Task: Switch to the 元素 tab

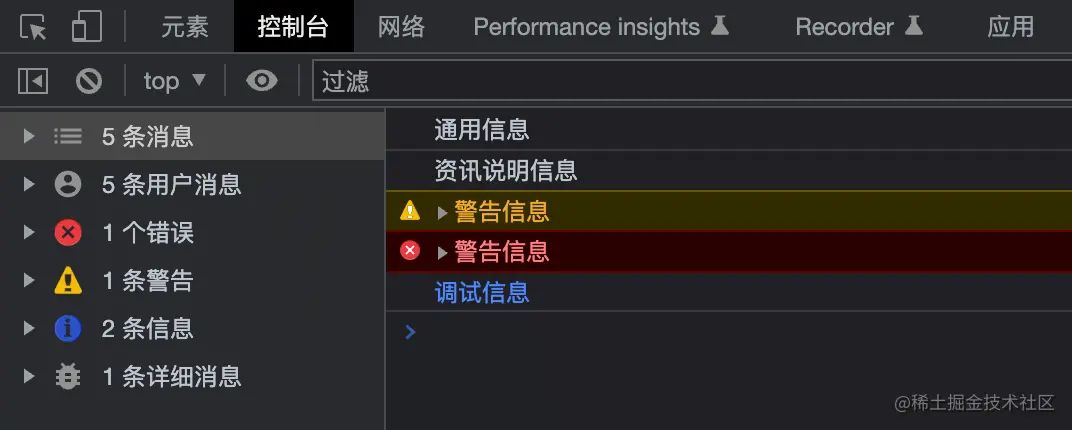Action: point(185,27)
